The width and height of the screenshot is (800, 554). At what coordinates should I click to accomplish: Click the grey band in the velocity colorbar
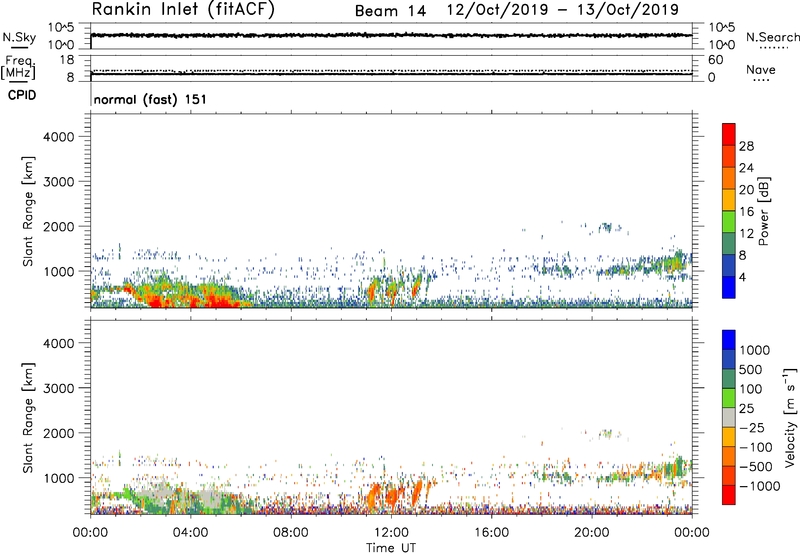(x=729, y=418)
